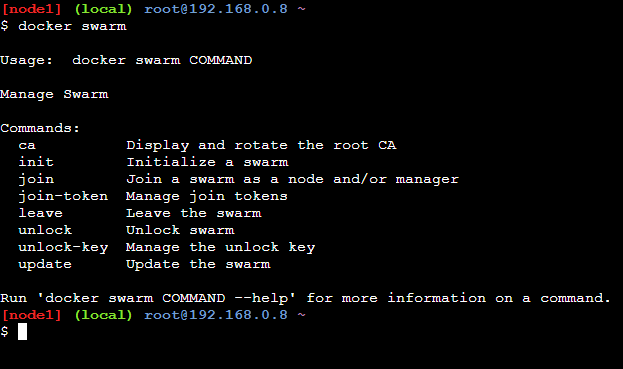Image resolution: width=623 pixels, height=369 pixels.
Task: Click the 'Manage Swarm' description text
Action: click(54, 95)
